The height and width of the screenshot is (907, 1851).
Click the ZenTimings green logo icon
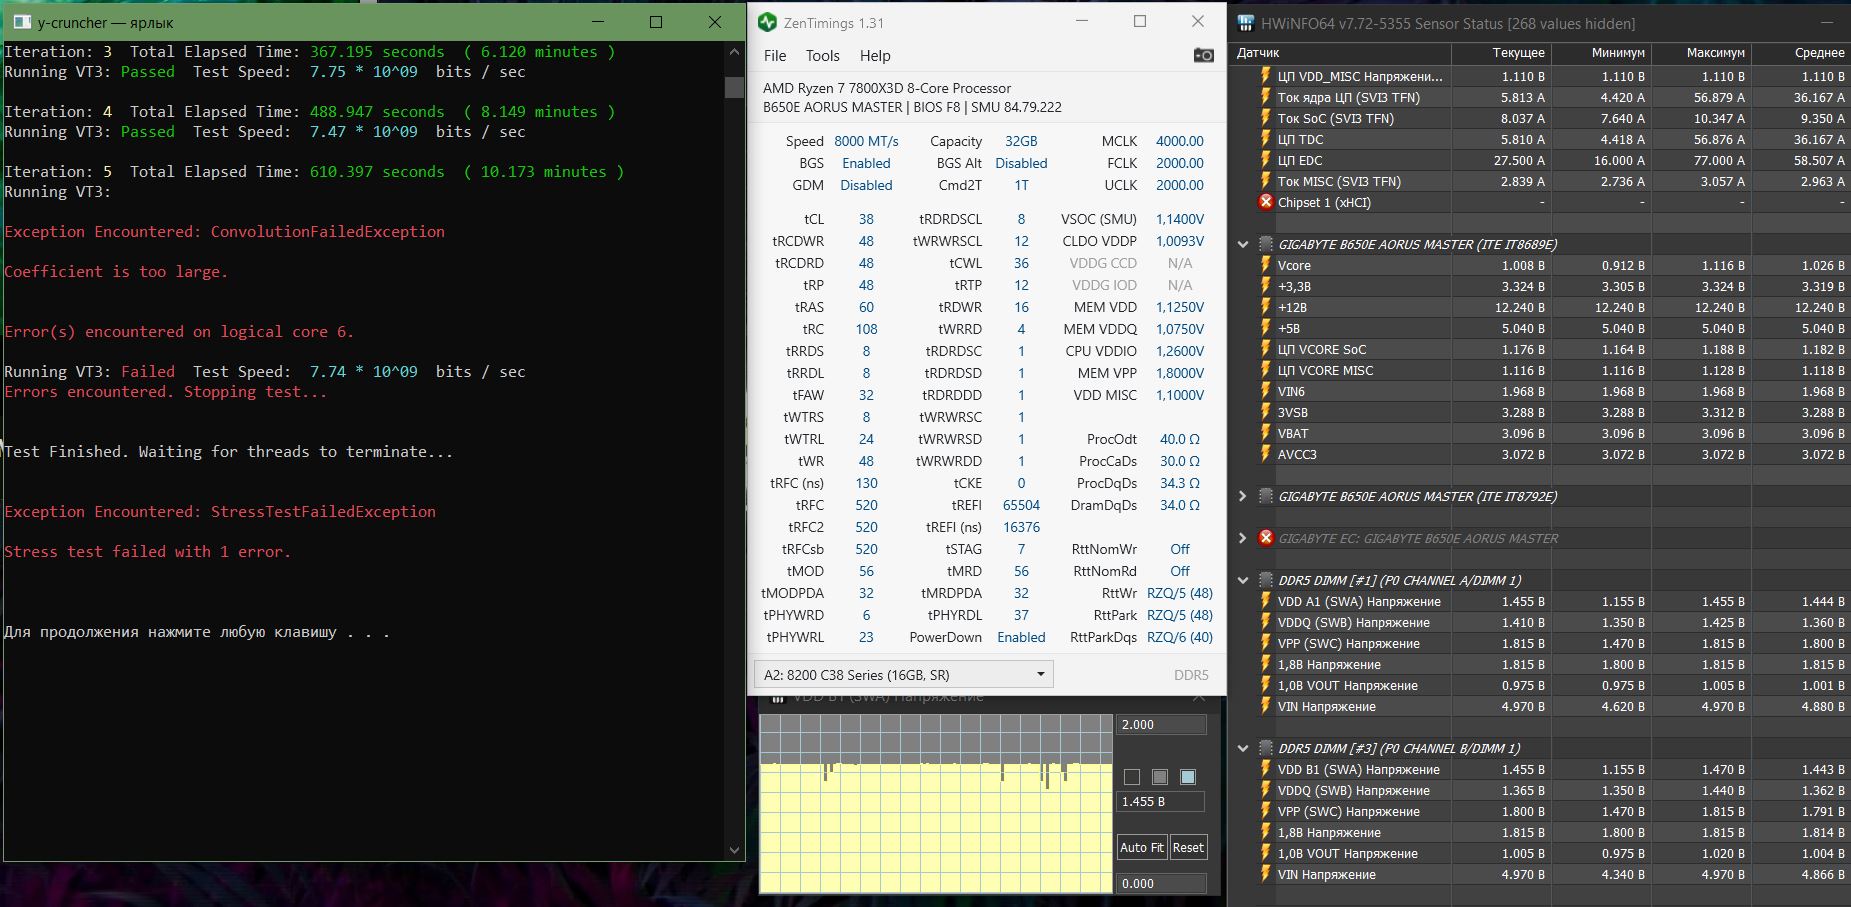[767, 22]
